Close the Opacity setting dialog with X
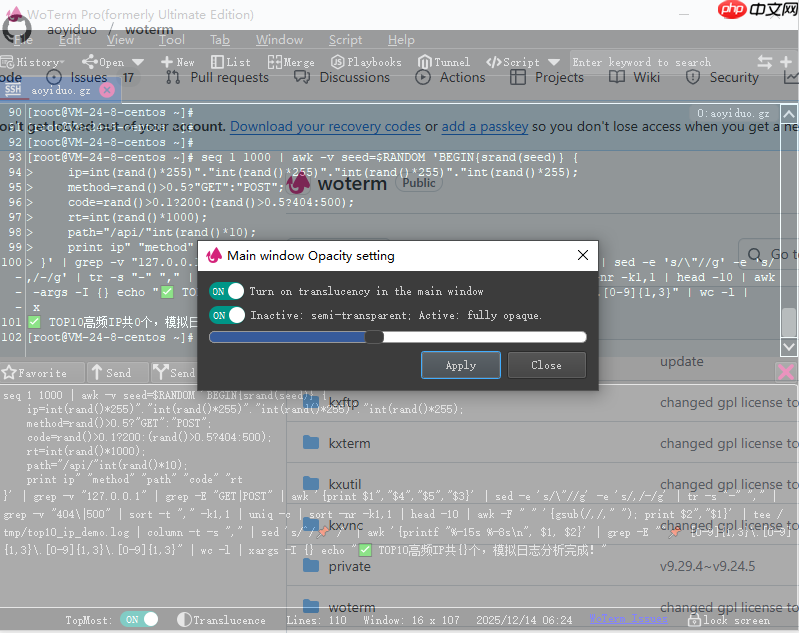 coord(583,255)
